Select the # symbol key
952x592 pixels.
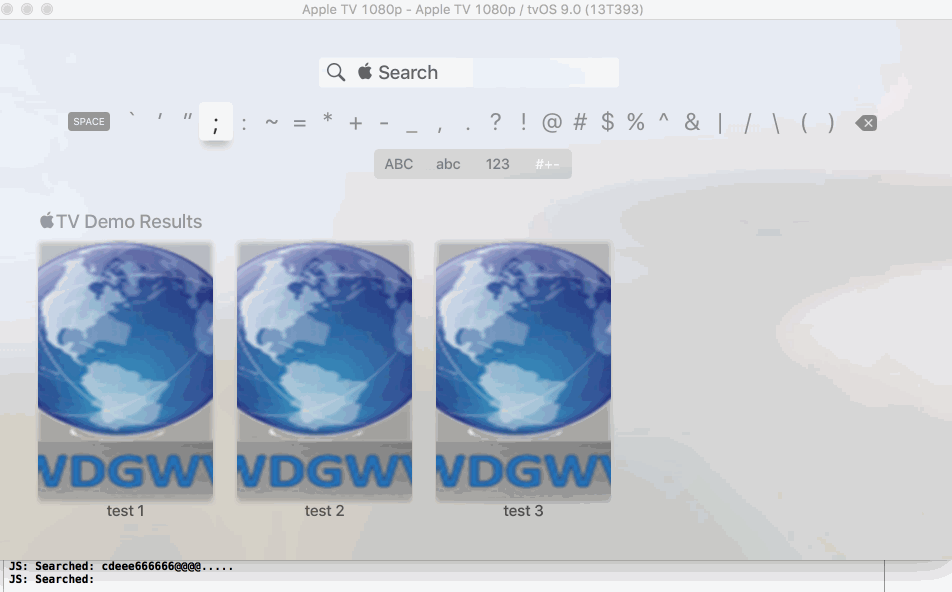pos(578,122)
